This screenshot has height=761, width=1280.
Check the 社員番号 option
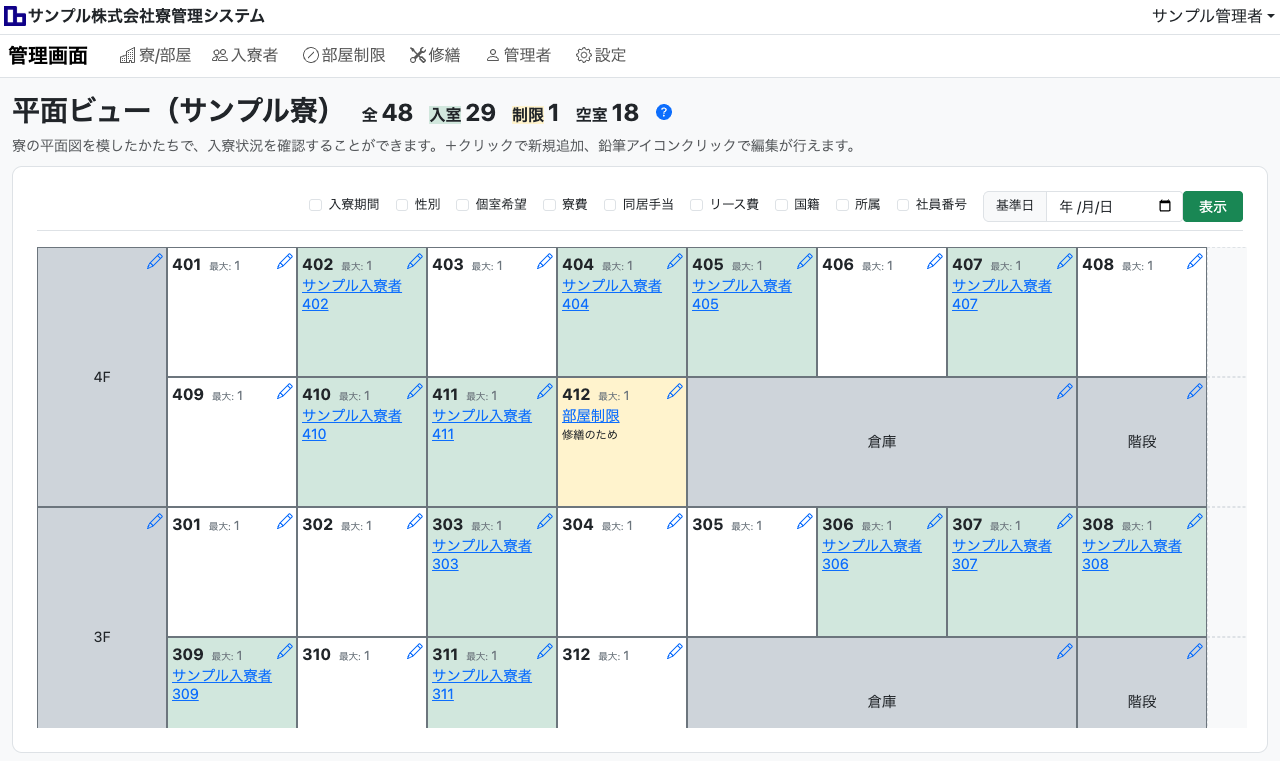click(x=903, y=205)
